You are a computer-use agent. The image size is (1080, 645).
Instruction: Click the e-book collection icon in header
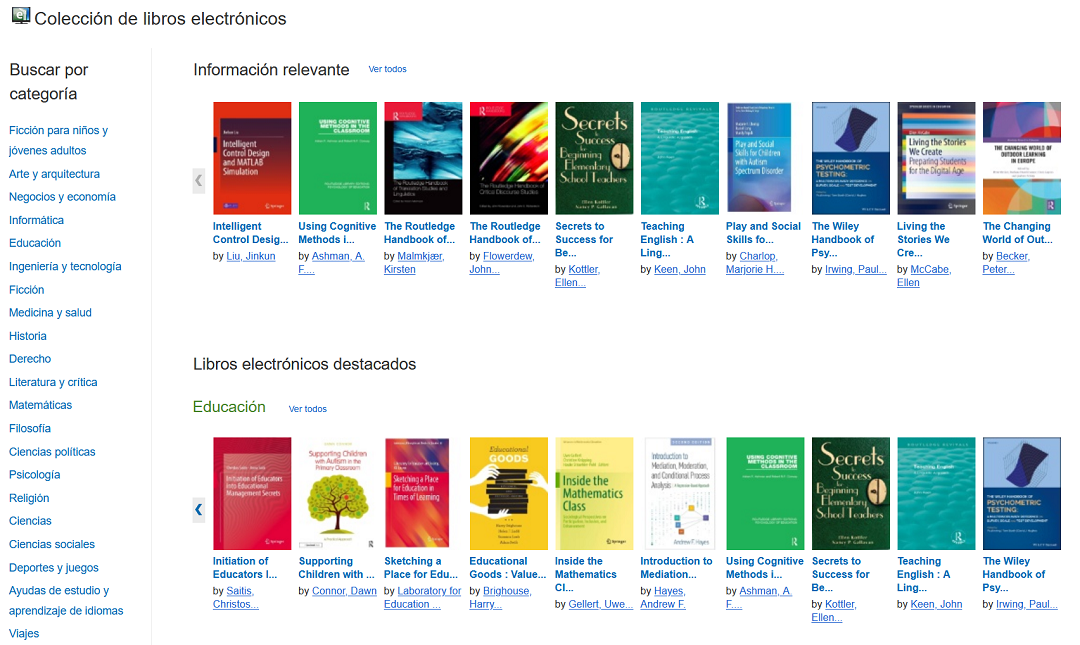pyautogui.click(x=21, y=16)
